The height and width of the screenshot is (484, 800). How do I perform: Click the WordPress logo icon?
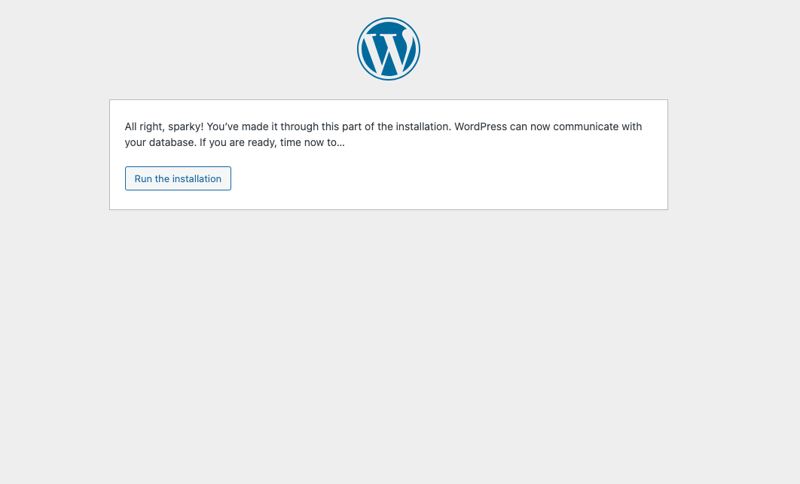[x=388, y=49]
